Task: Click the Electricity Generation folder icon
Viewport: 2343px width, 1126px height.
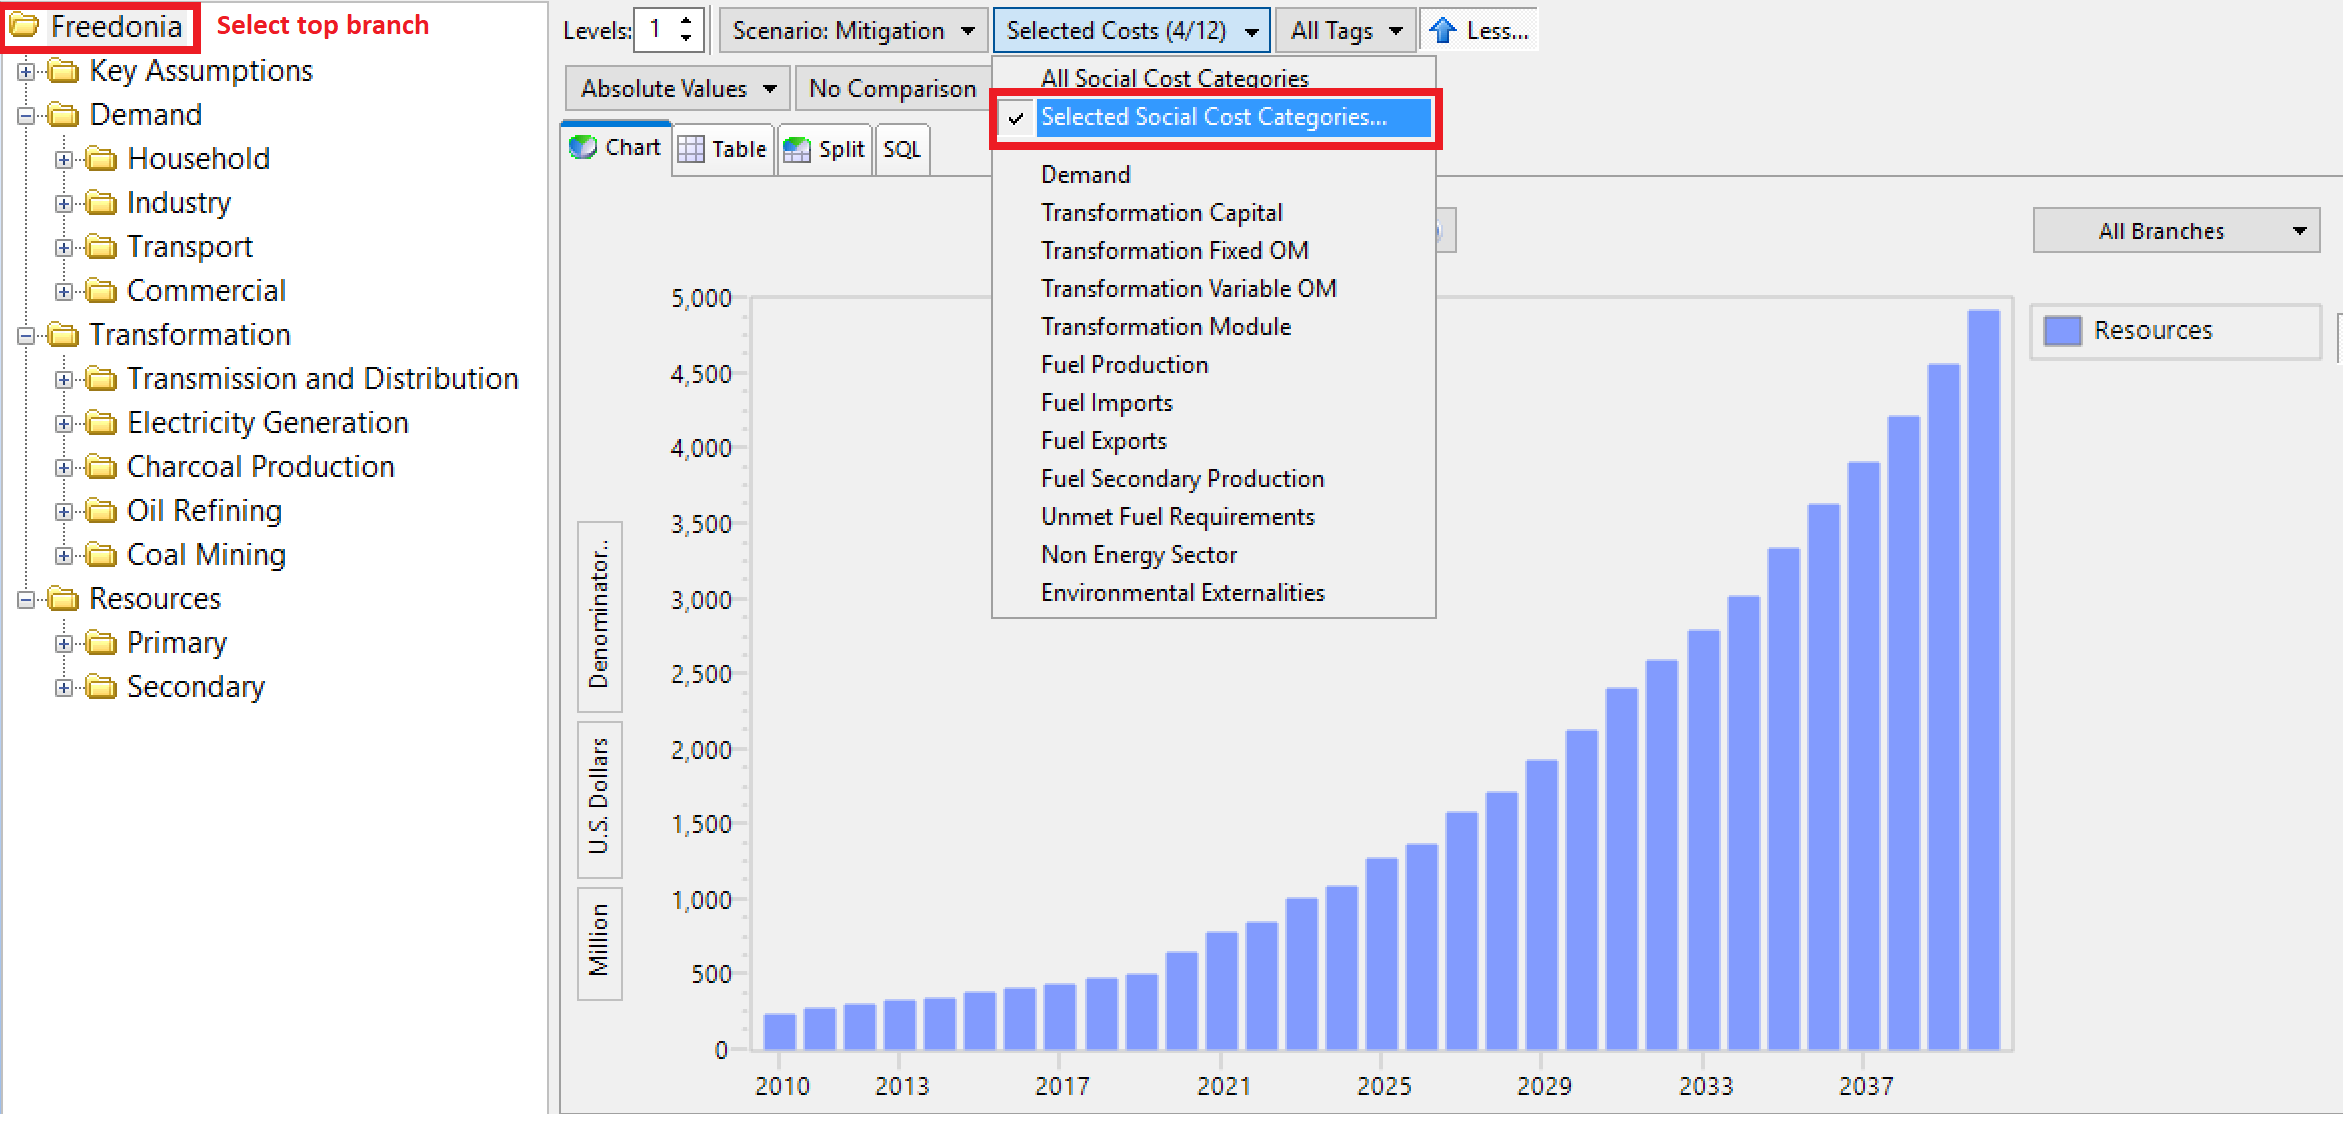Action: click(x=101, y=423)
